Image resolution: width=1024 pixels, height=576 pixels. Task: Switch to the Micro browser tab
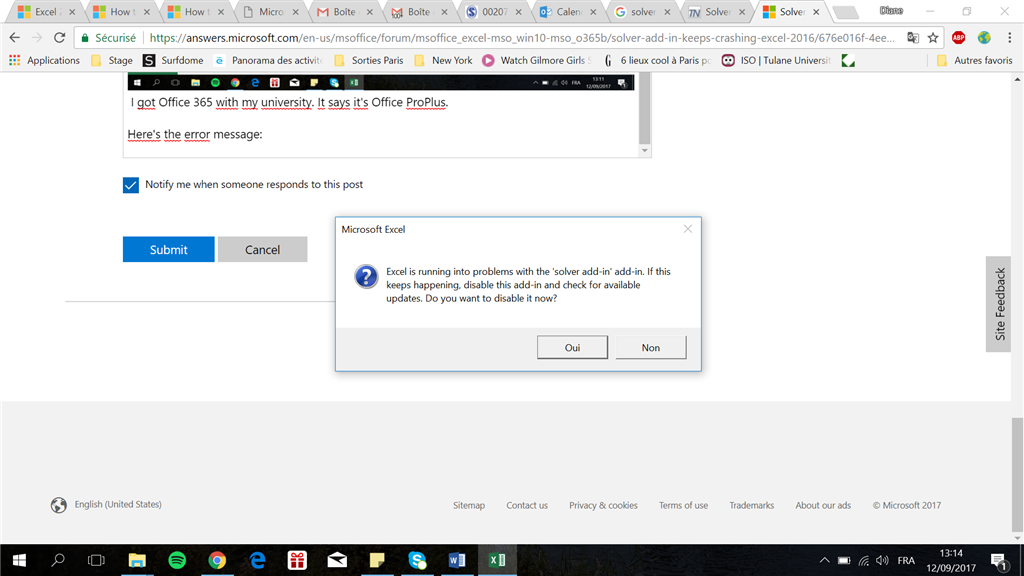click(x=269, y=12)
